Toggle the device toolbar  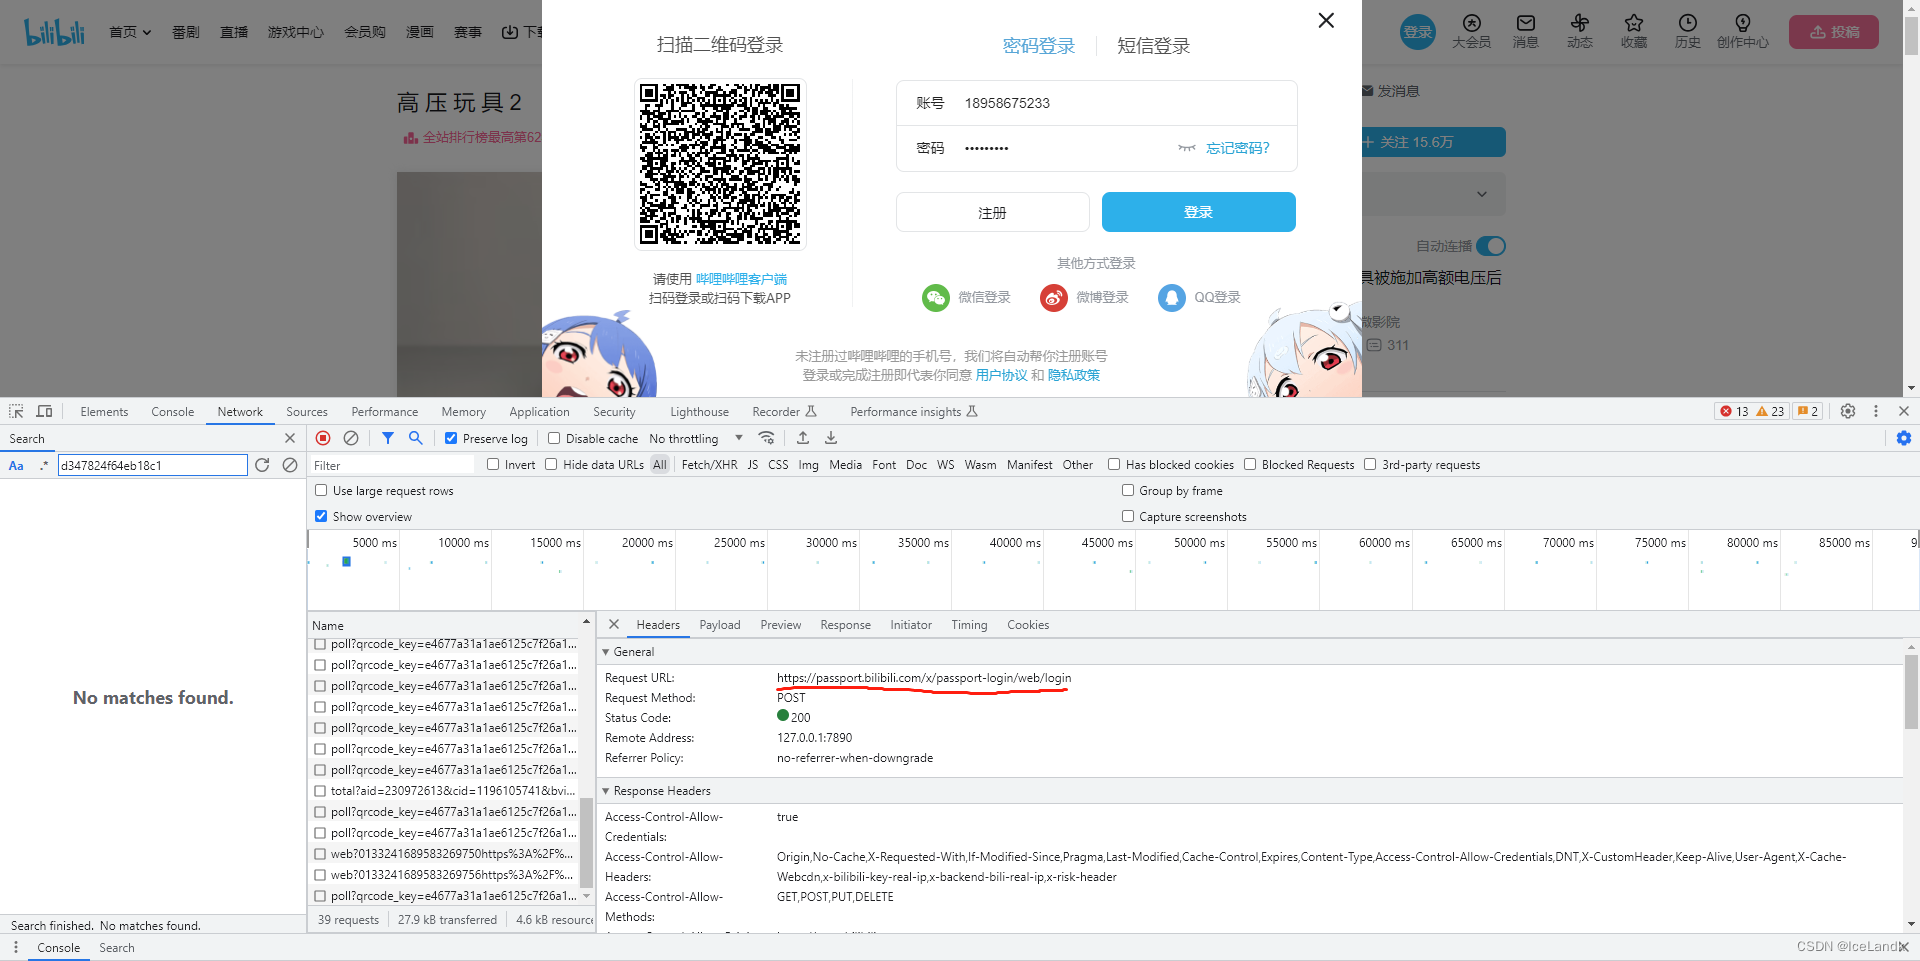pyautogui.click(x=44, y=411)
